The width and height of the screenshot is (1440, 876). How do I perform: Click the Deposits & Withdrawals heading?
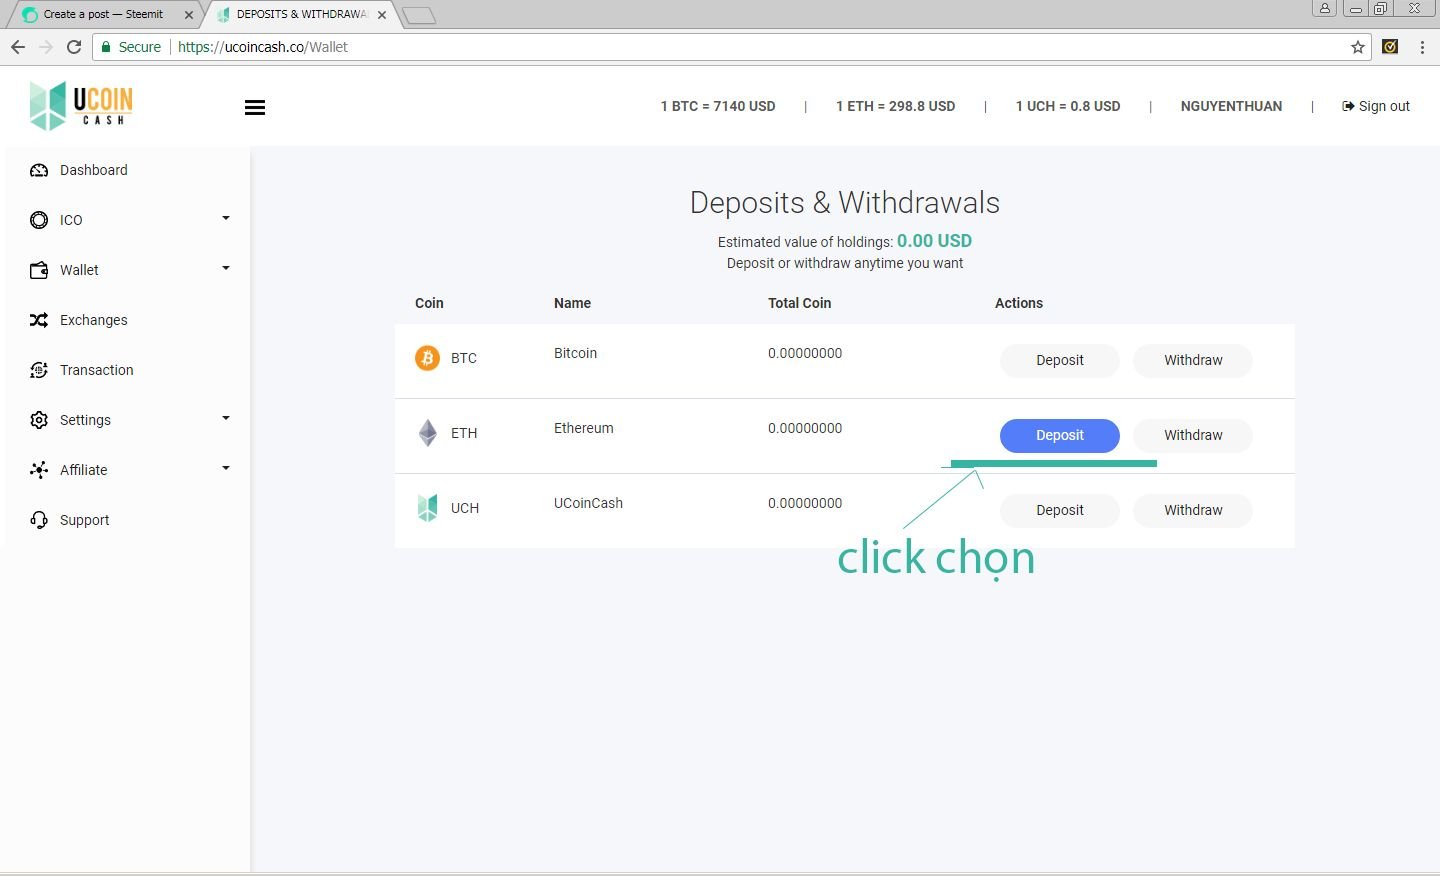point(845,203)
